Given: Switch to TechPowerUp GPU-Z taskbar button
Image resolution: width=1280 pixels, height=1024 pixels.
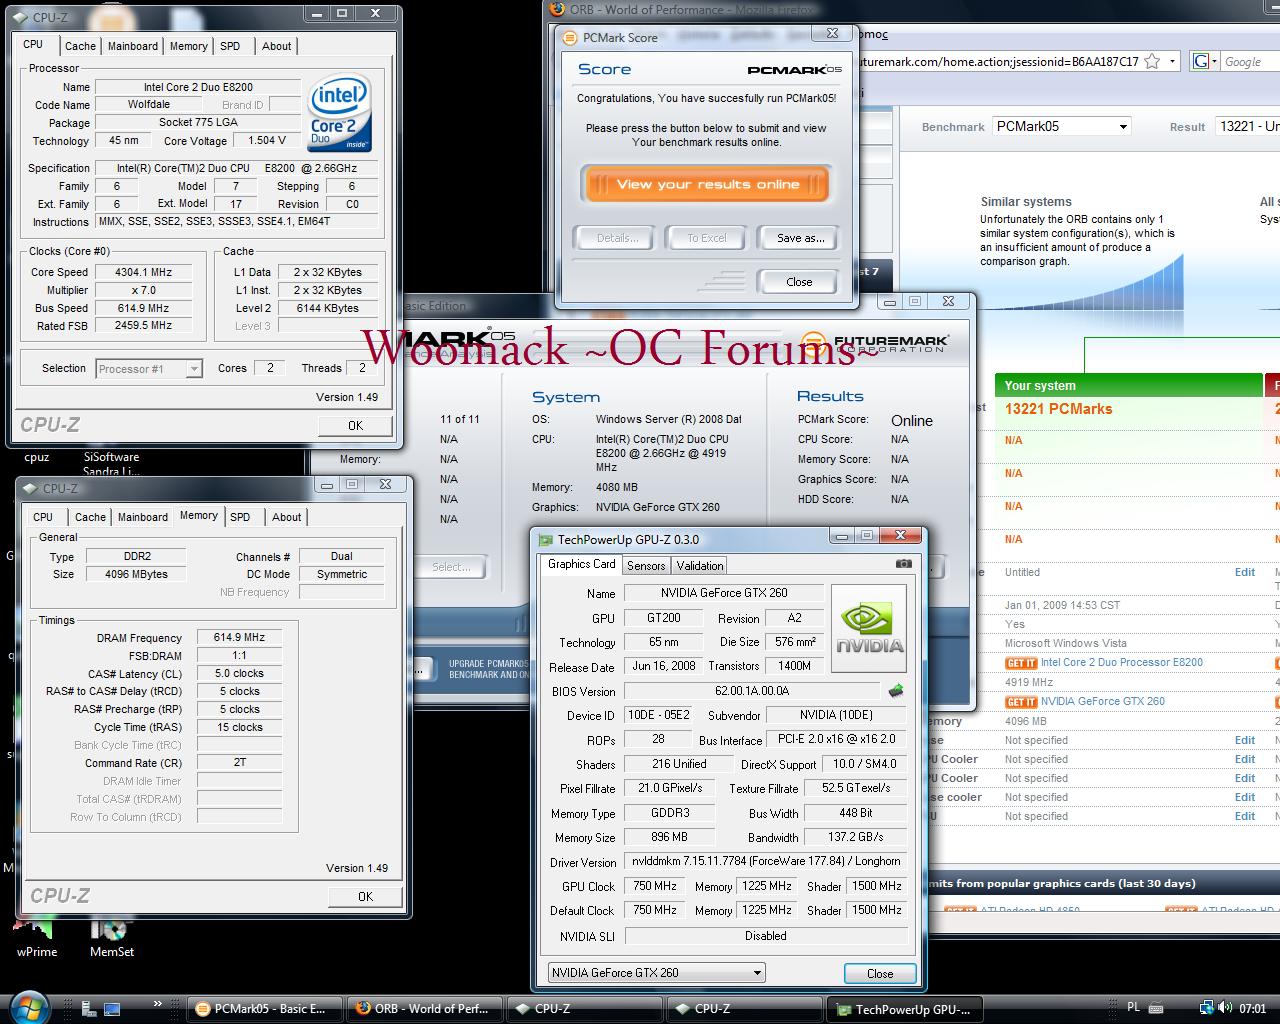Looking at the screenshot, I should pos(906,1009).
